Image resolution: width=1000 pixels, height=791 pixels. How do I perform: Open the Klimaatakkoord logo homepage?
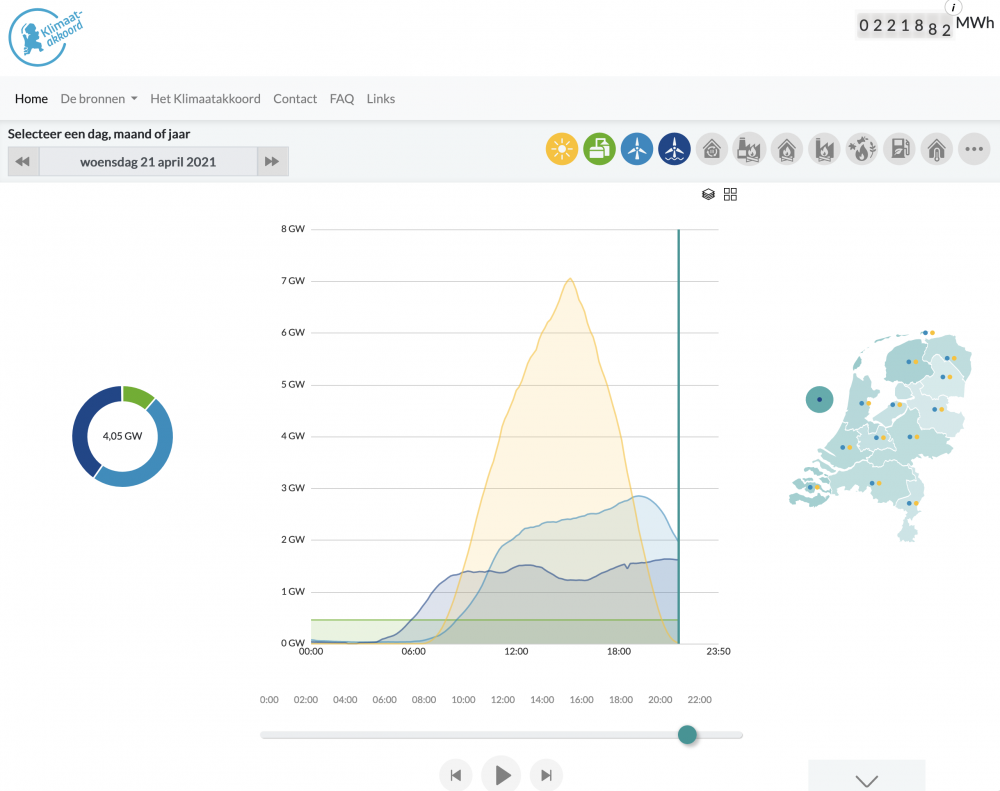click(46, 37)
